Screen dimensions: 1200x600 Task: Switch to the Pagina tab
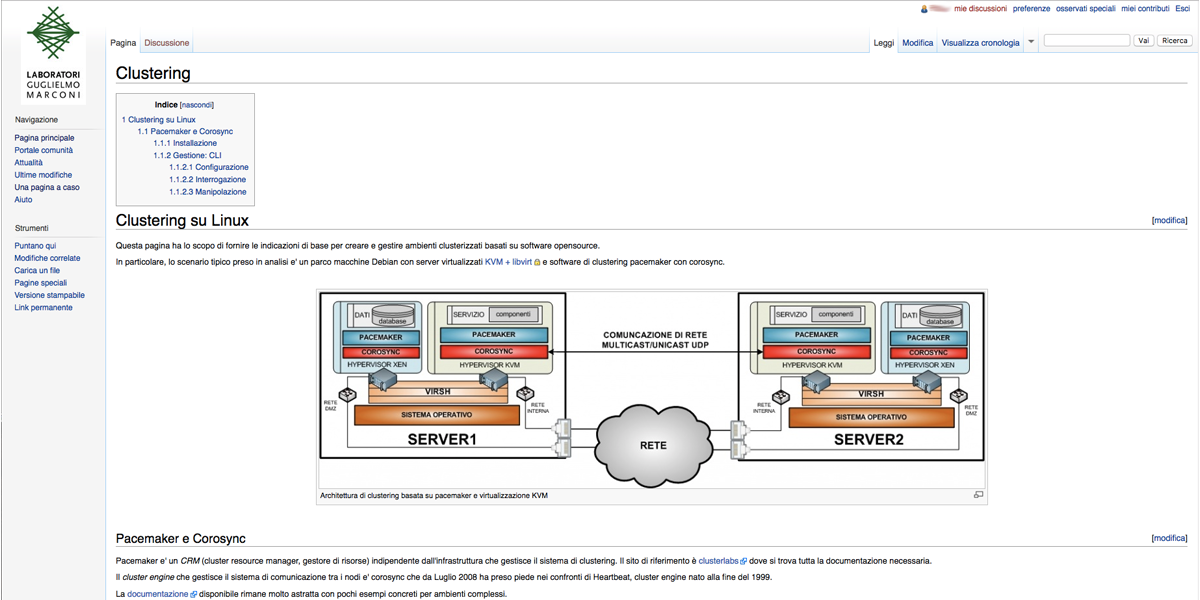click(x=123, y=43)
